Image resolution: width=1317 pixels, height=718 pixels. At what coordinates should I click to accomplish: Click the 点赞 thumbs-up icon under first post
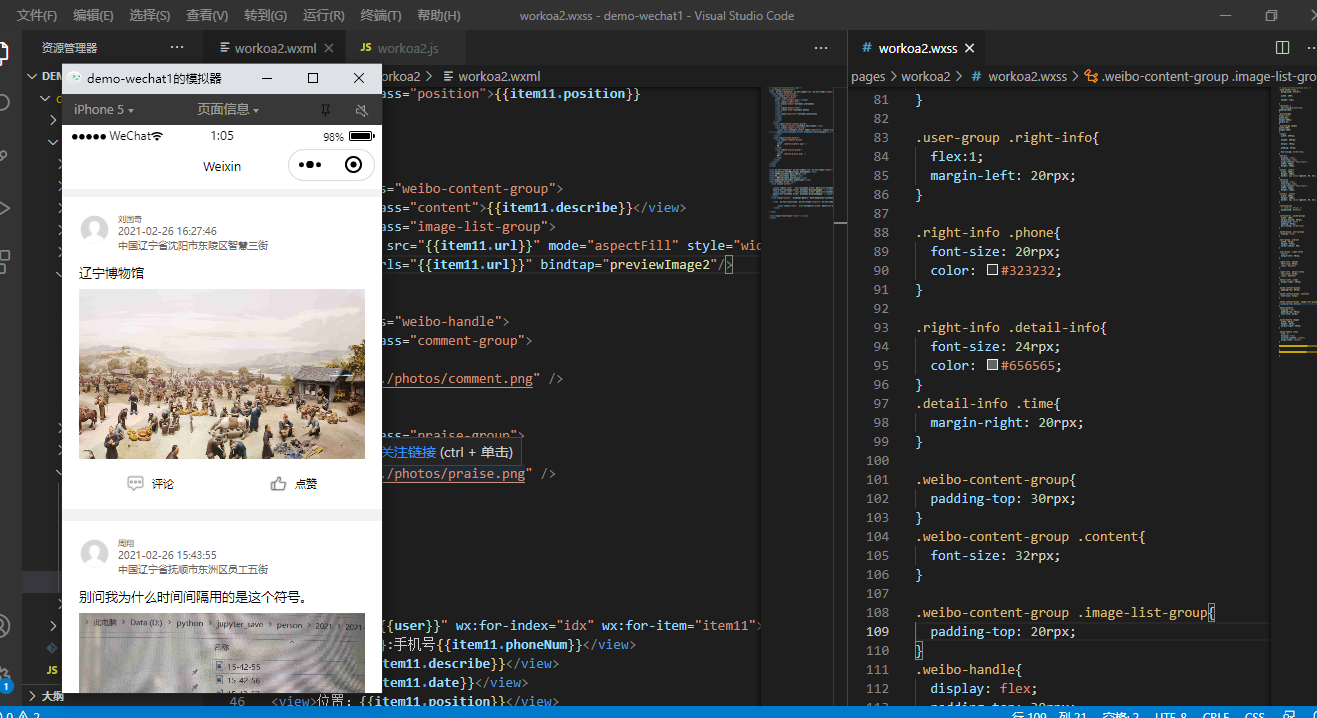[278, 484]
